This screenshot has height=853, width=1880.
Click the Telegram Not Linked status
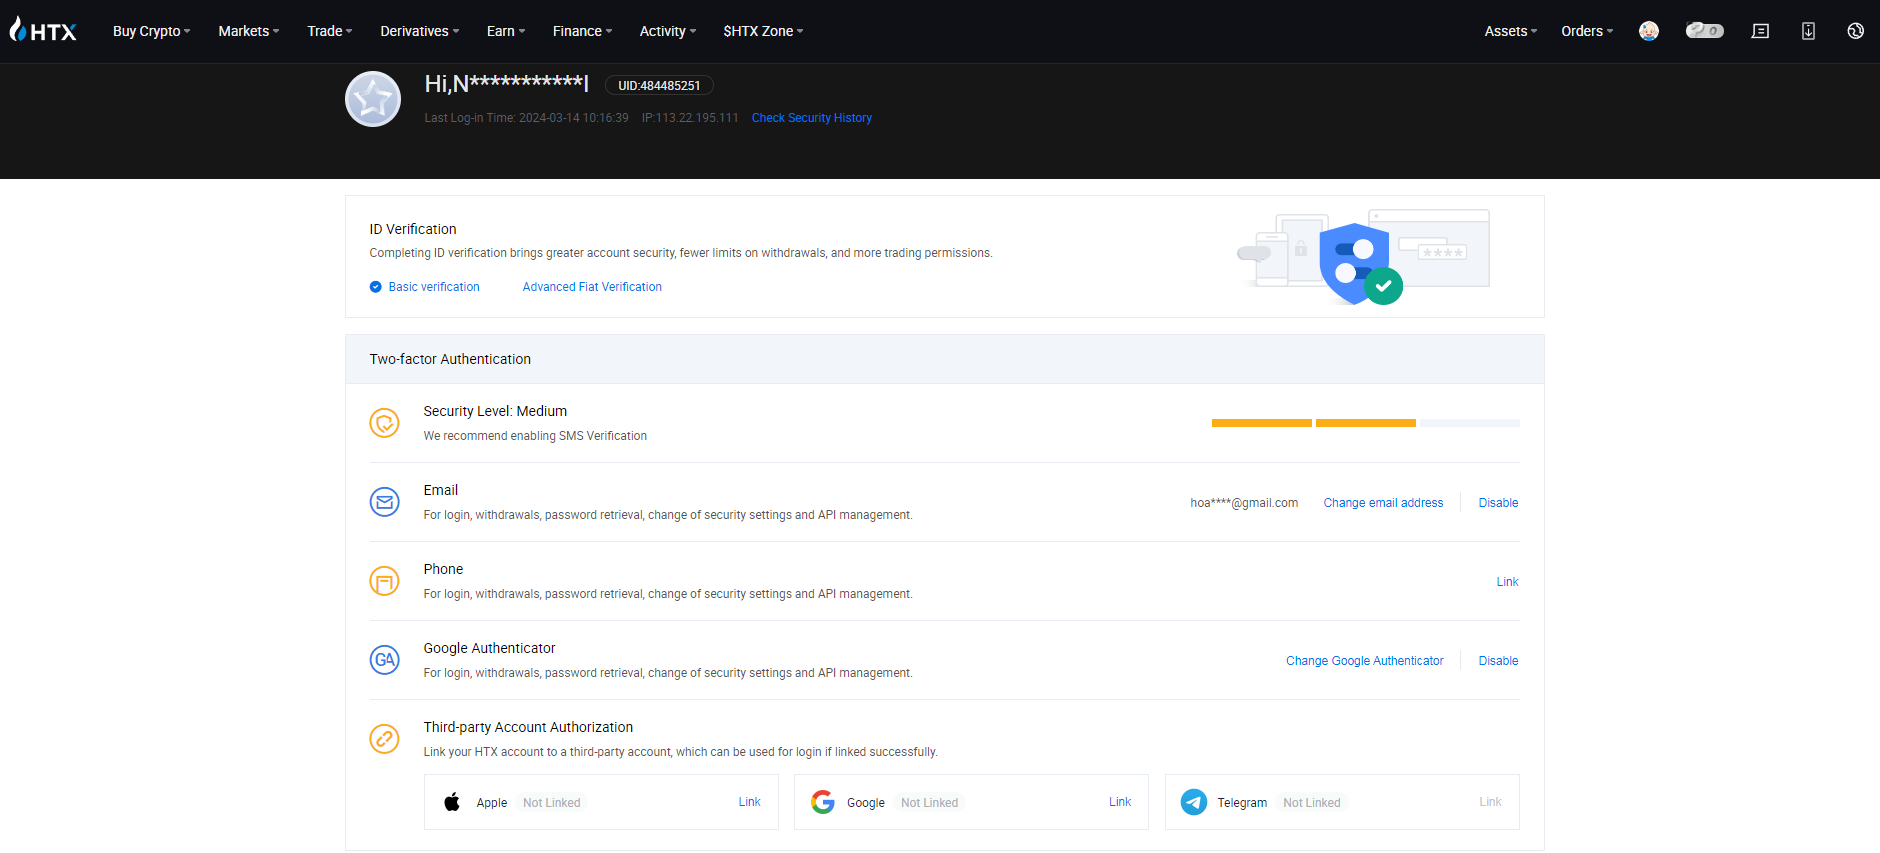click(1311, 803)
